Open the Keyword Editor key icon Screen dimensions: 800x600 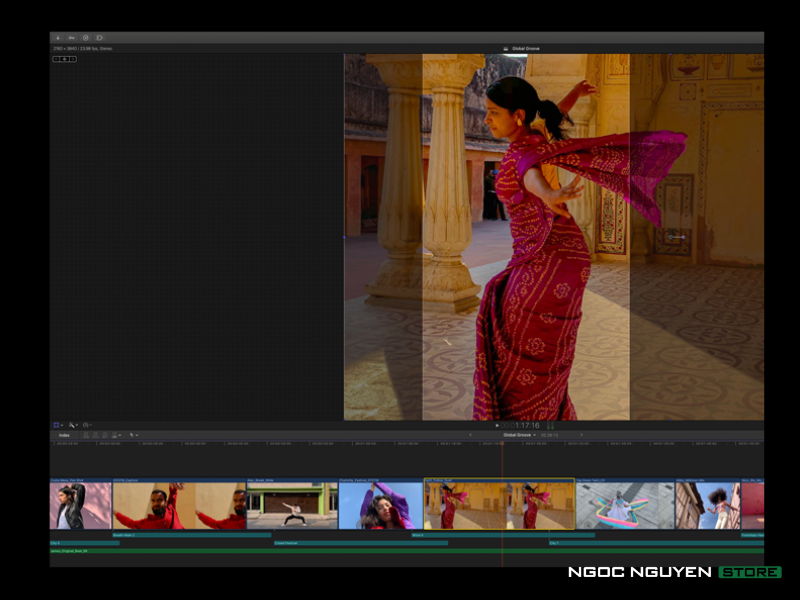click(x=72, y=38)
